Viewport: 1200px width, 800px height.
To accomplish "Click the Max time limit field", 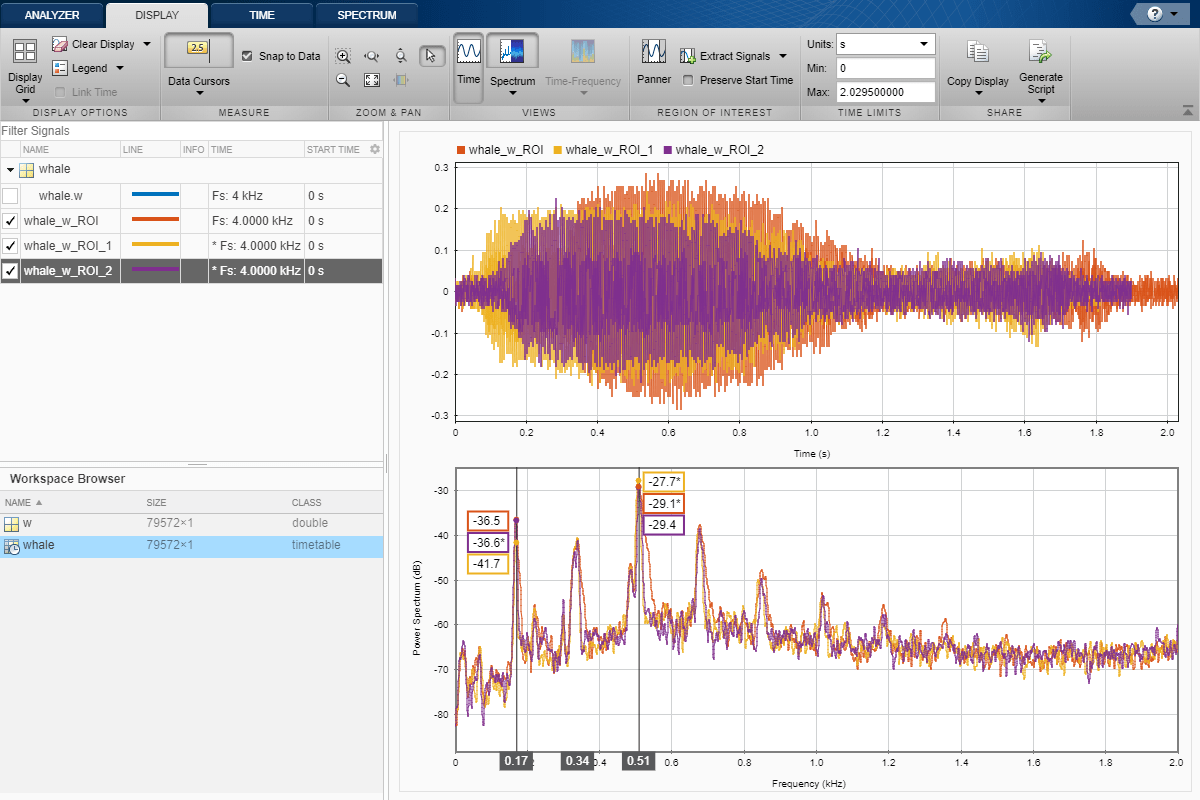I will point(885,92).
